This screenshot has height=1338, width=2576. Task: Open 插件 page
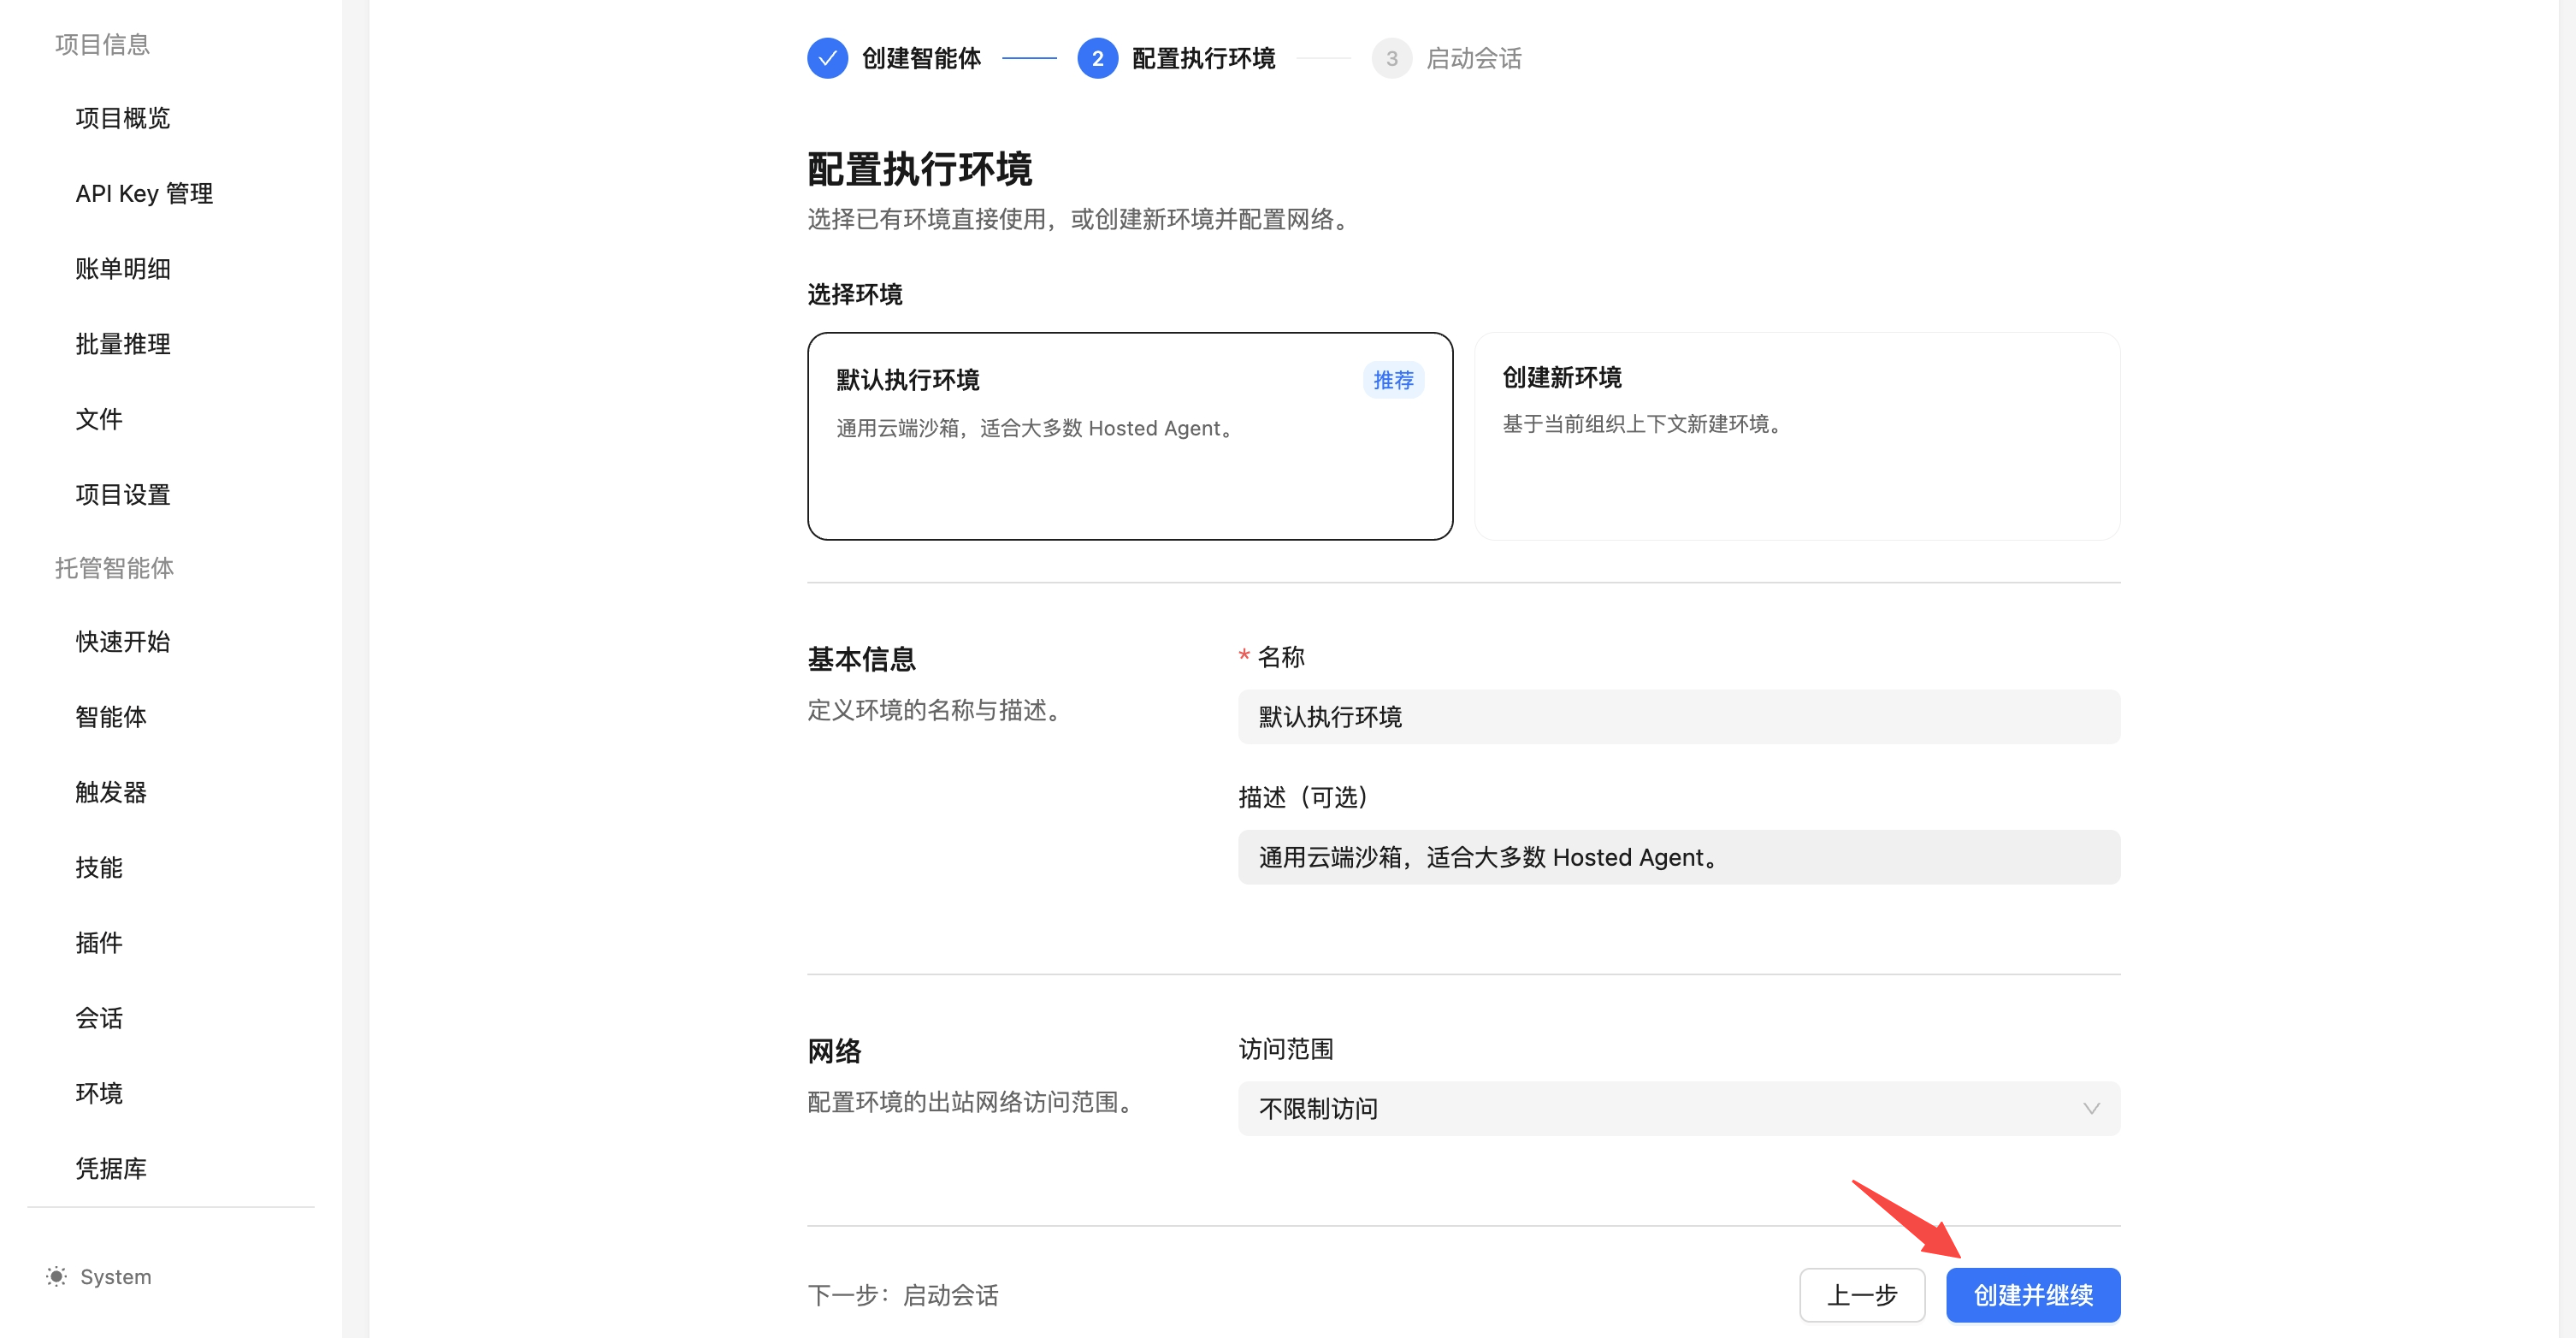click(x=99, y=942)
